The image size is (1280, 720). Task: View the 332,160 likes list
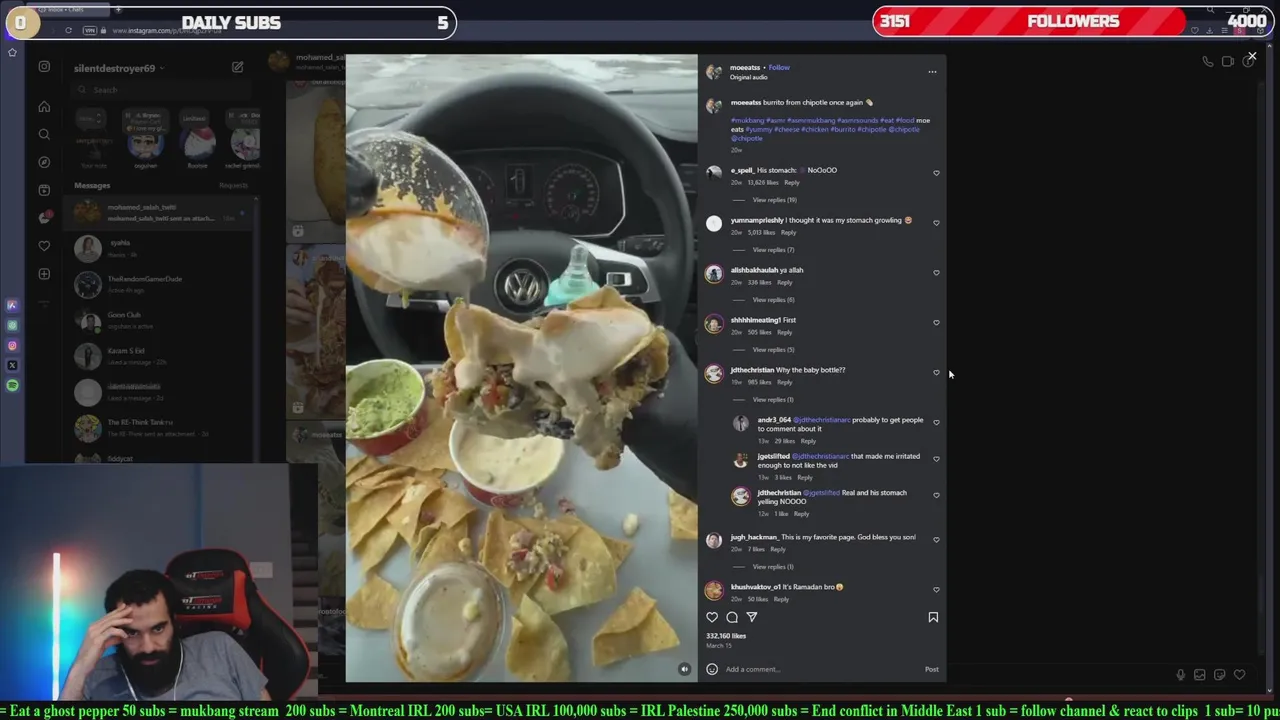(726, 636)
